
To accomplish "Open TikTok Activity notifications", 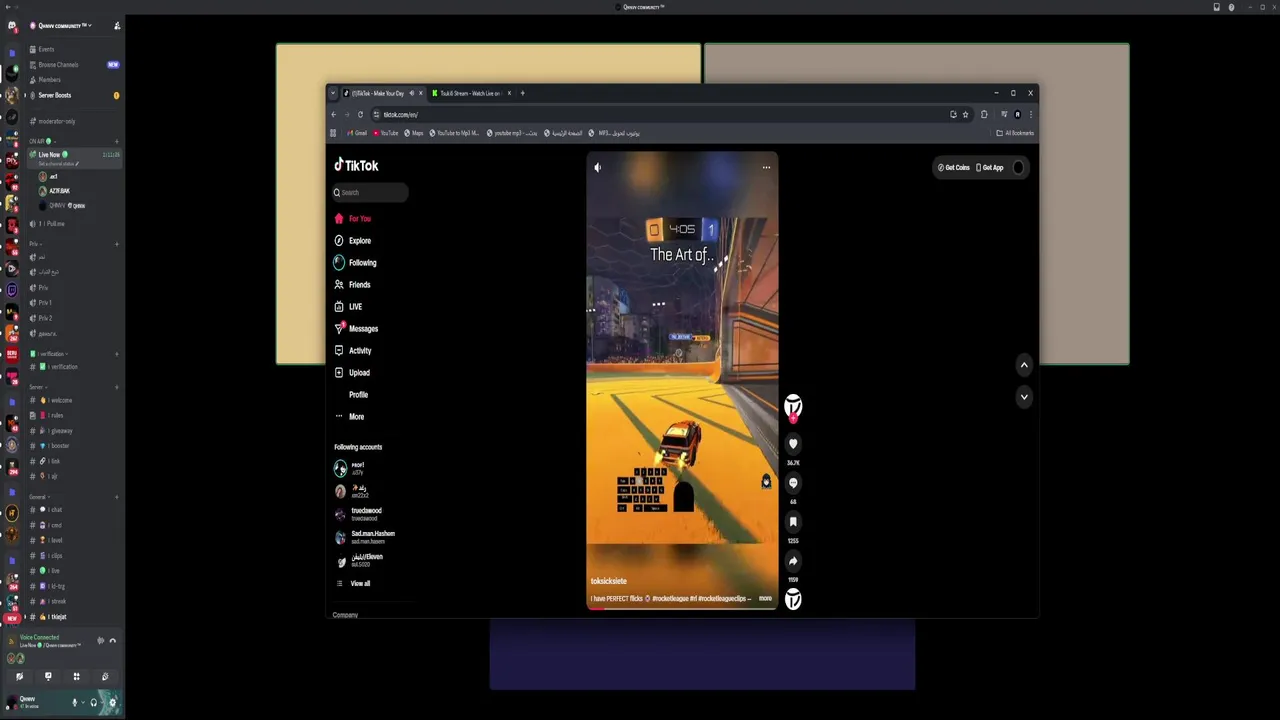I will pyautogui.click(x=353, y=351).
